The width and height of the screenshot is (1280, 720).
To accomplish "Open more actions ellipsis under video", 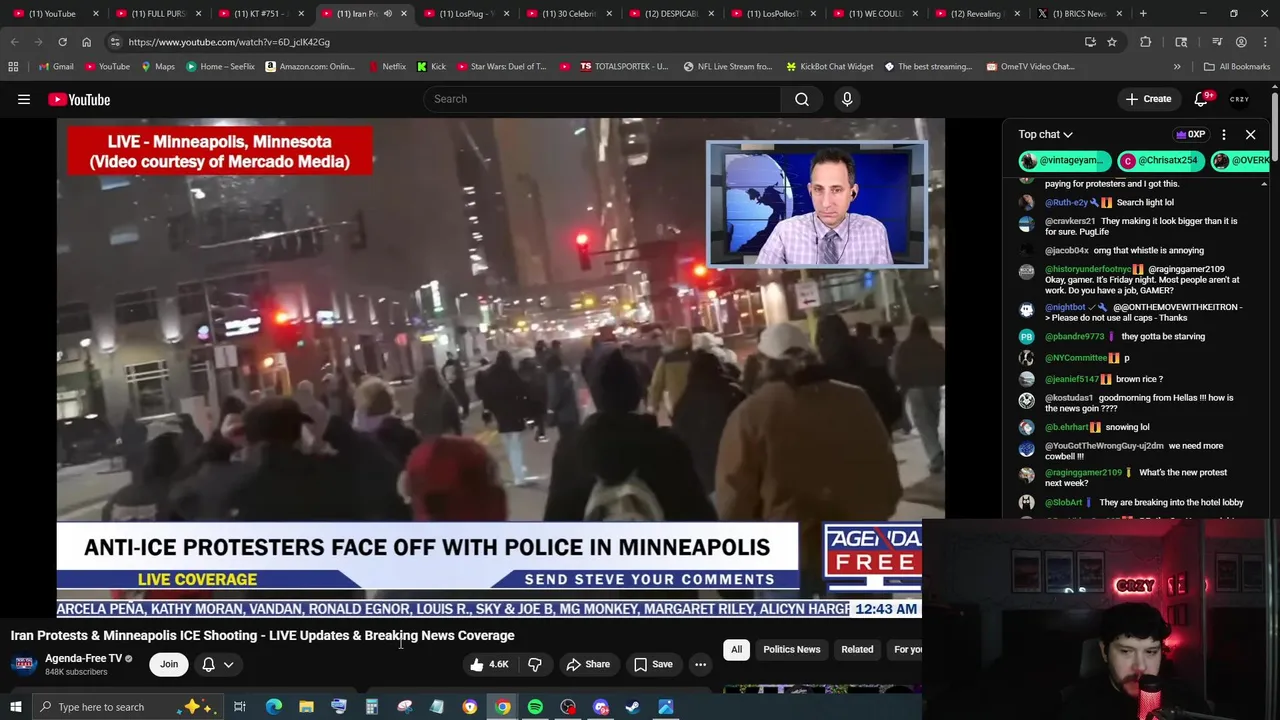I will pos(700,664).
